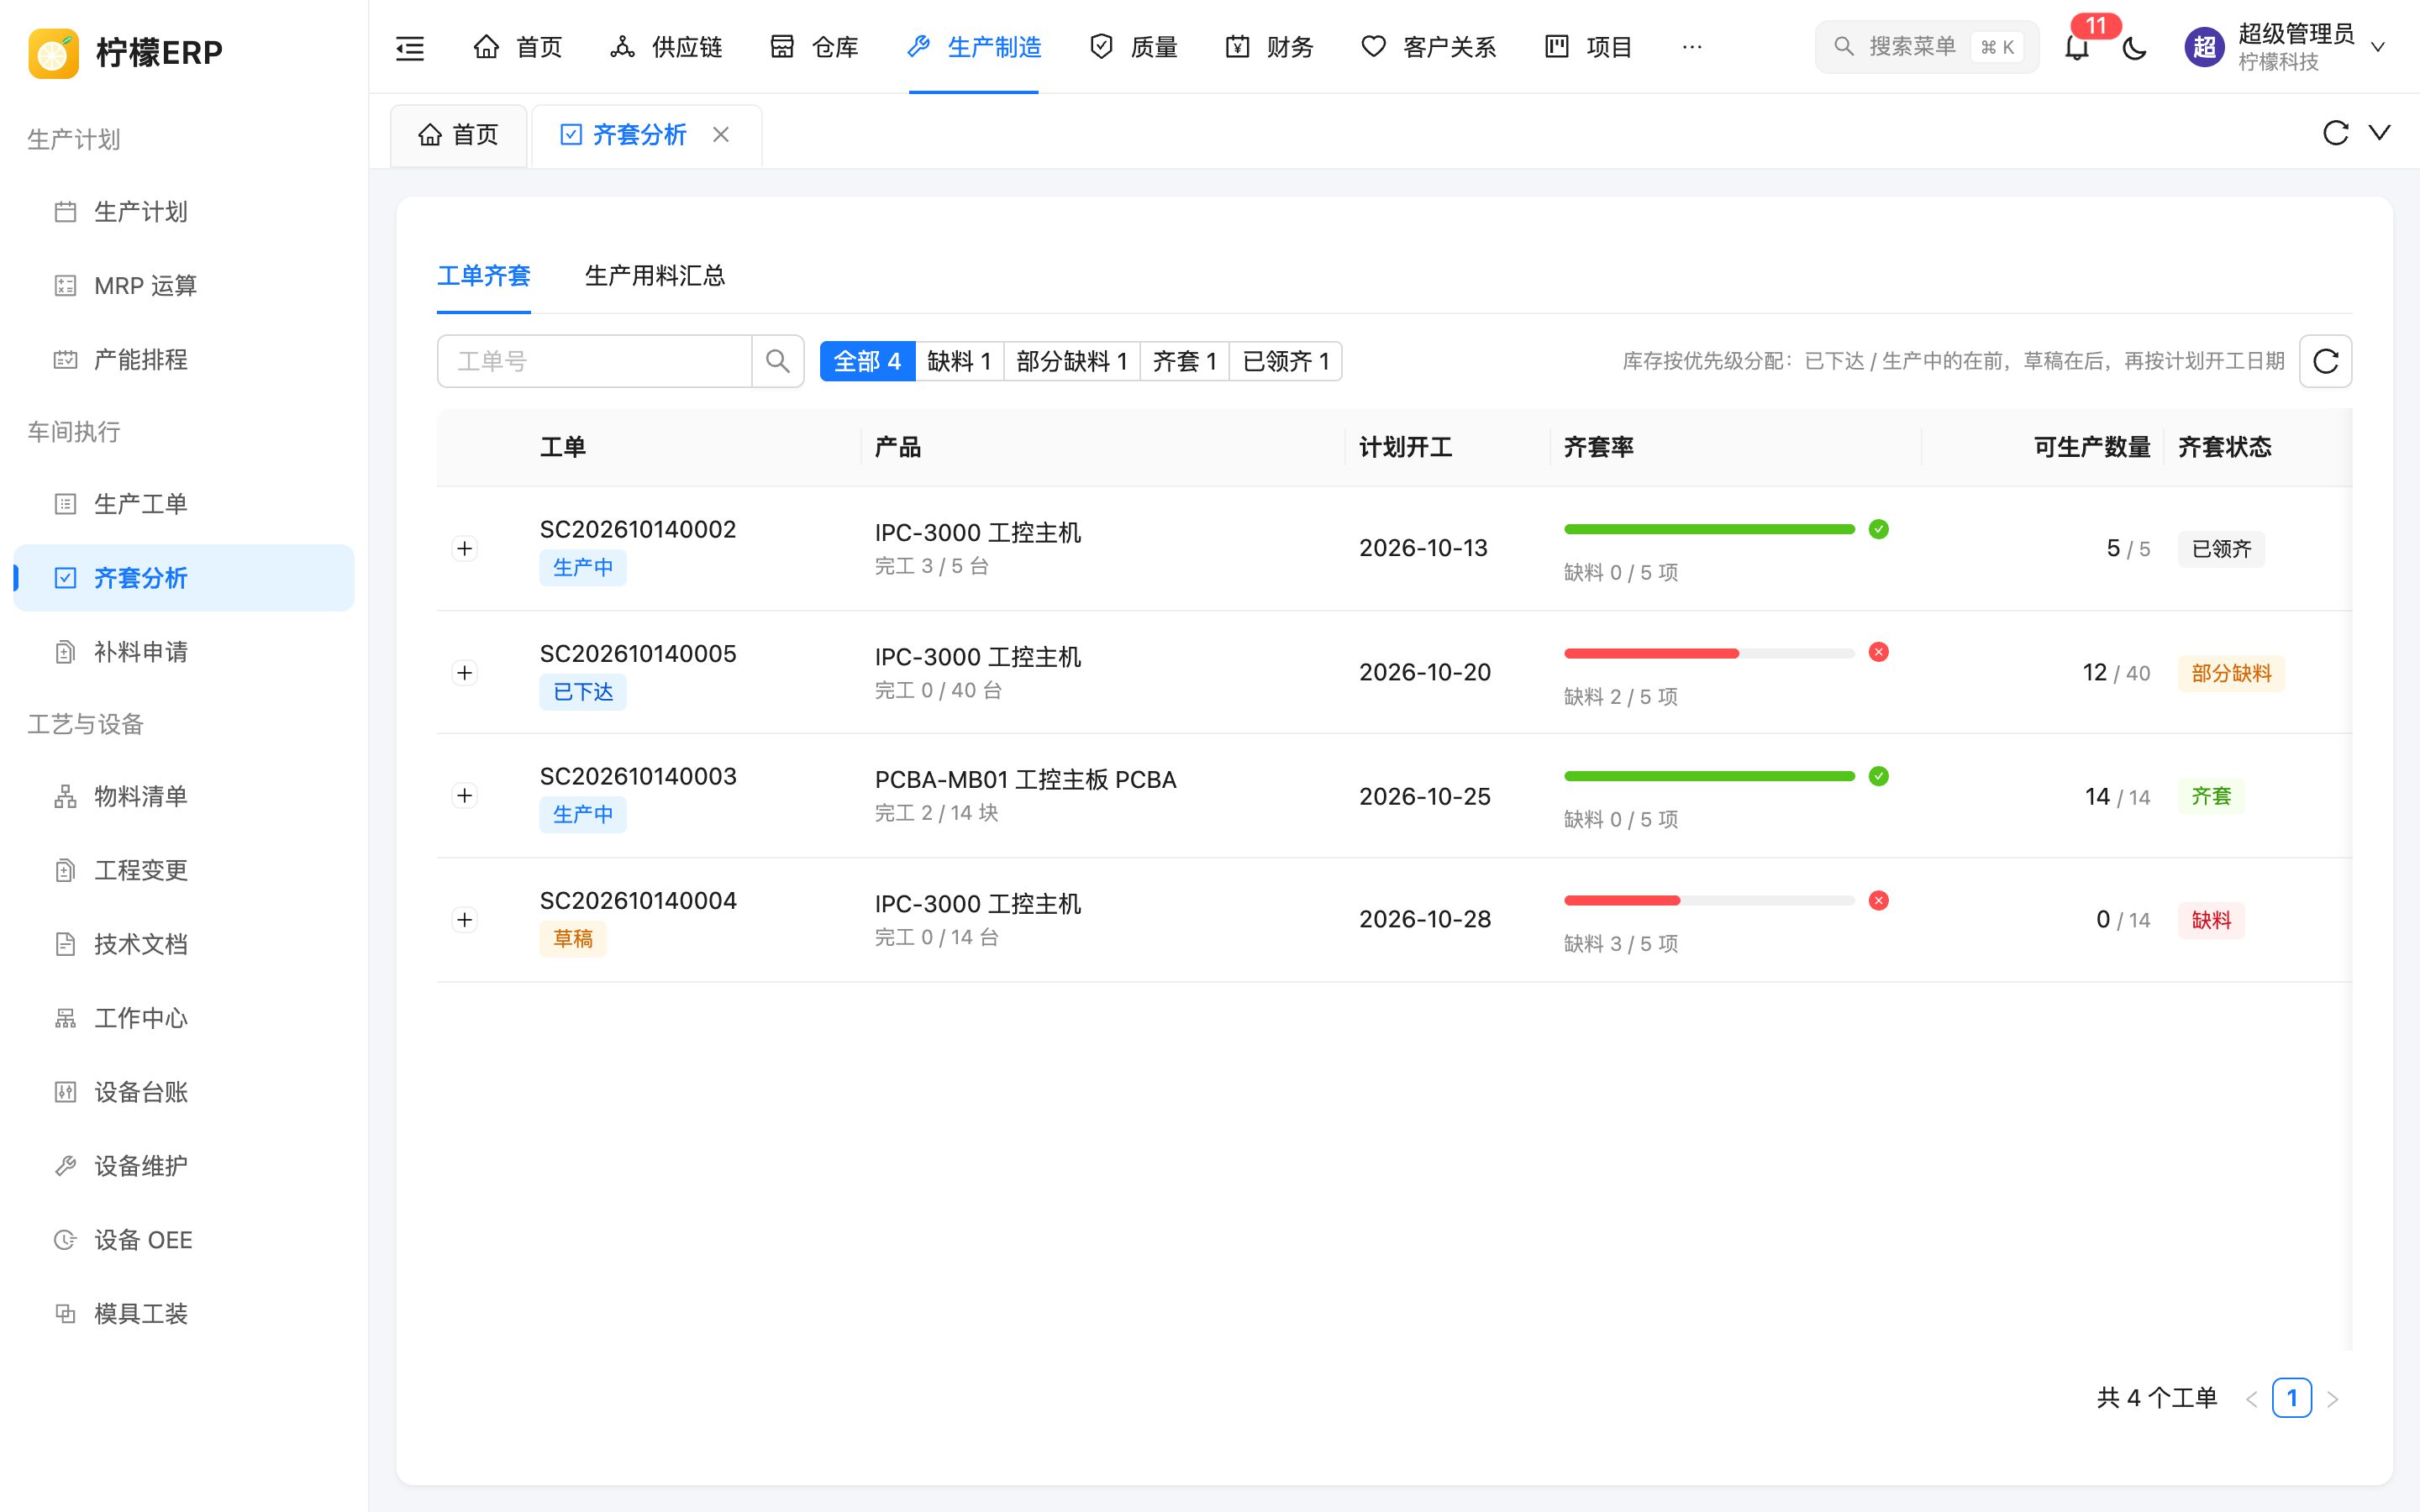This screenshot has width=2420, height=1512.
Task: Open 供应链 top menu
Action: tap(666, 47)
